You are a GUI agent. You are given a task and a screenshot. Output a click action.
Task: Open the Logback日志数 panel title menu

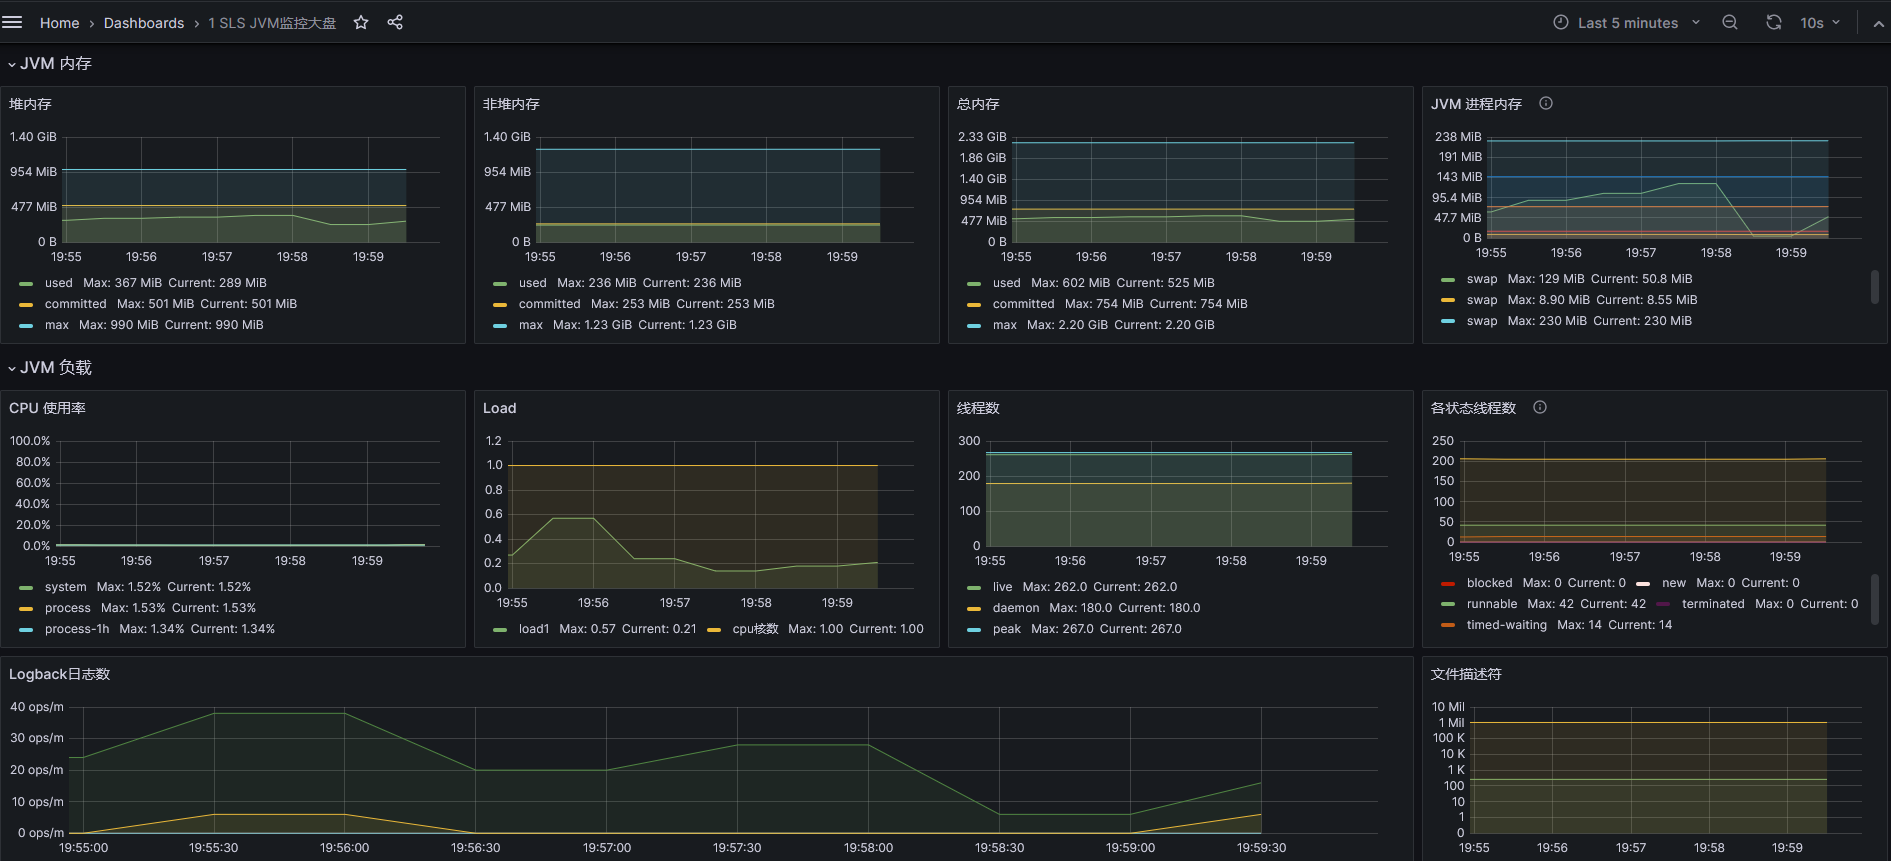59,674
